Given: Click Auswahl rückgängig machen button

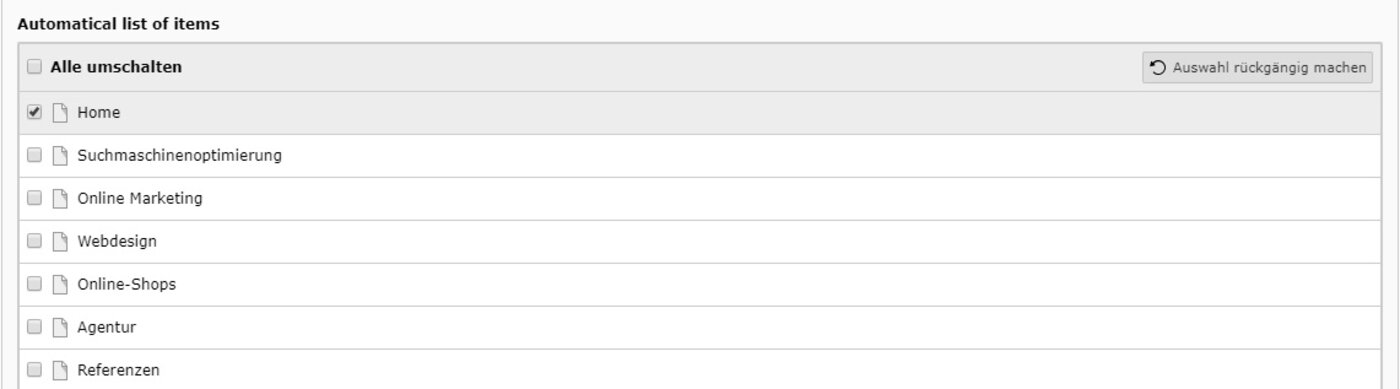Looking at the screenshot, I should click(1258, 68).
